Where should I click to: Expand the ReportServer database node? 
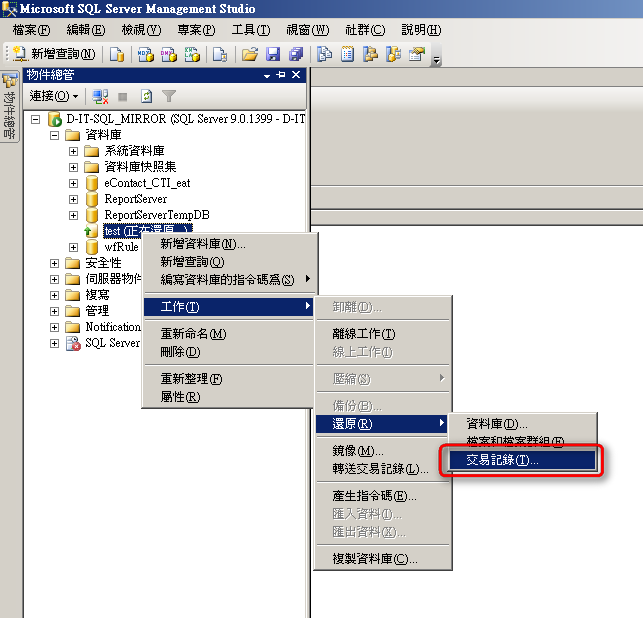point(73,199)
